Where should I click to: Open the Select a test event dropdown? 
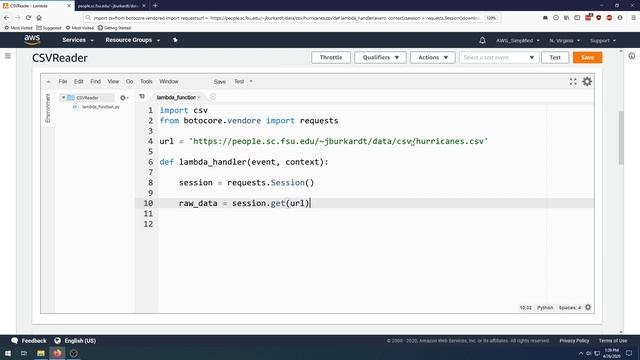pos(499,58)
